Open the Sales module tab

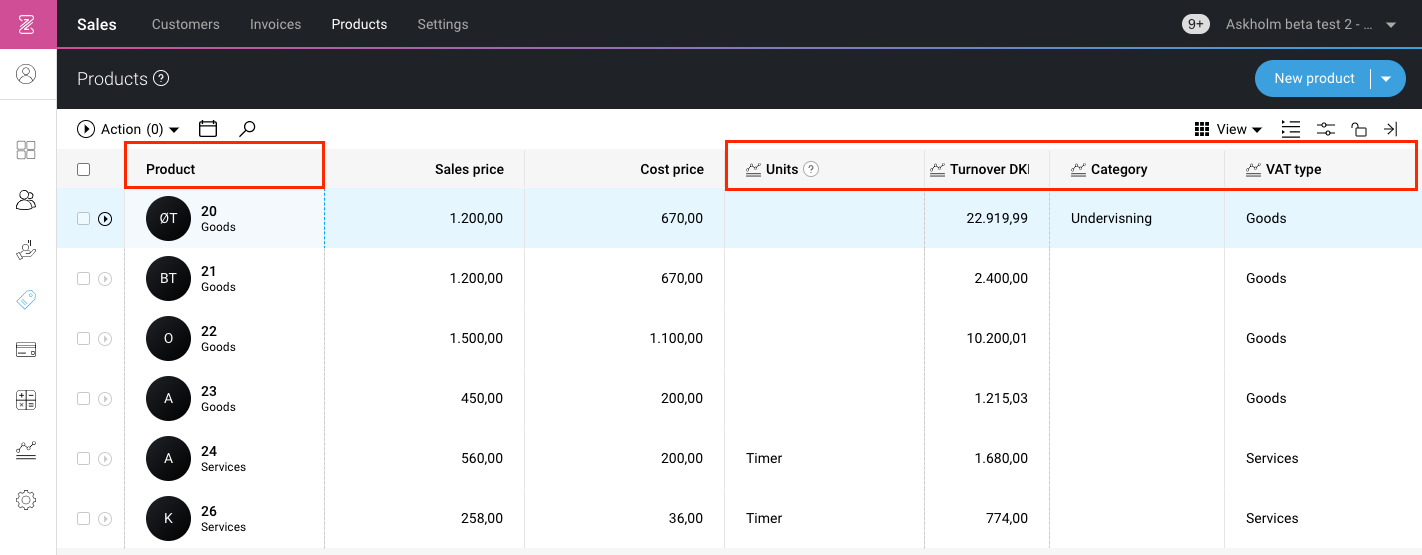coord(97,24)
